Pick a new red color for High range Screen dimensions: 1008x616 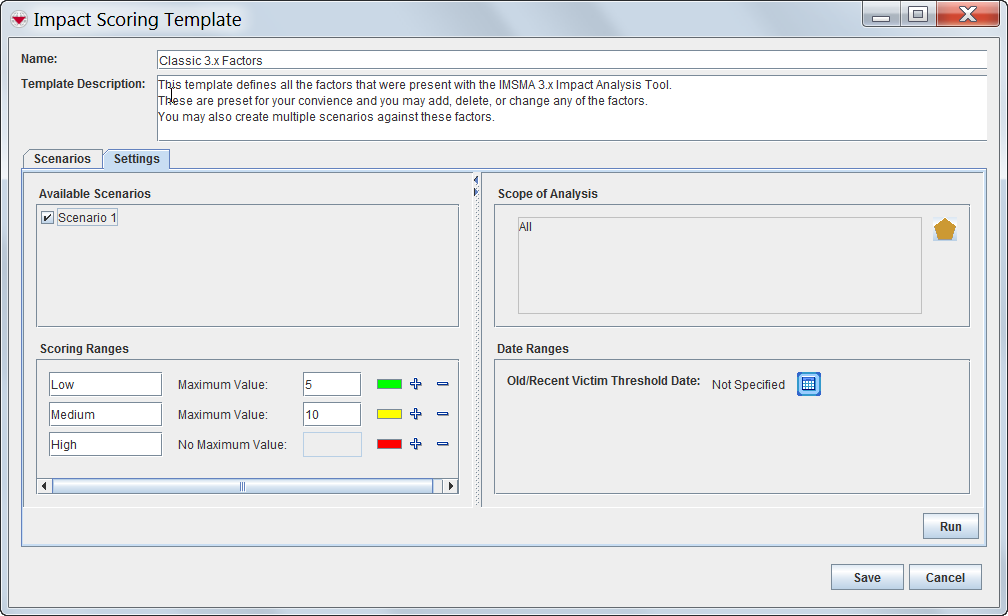[x=389, y=444]
